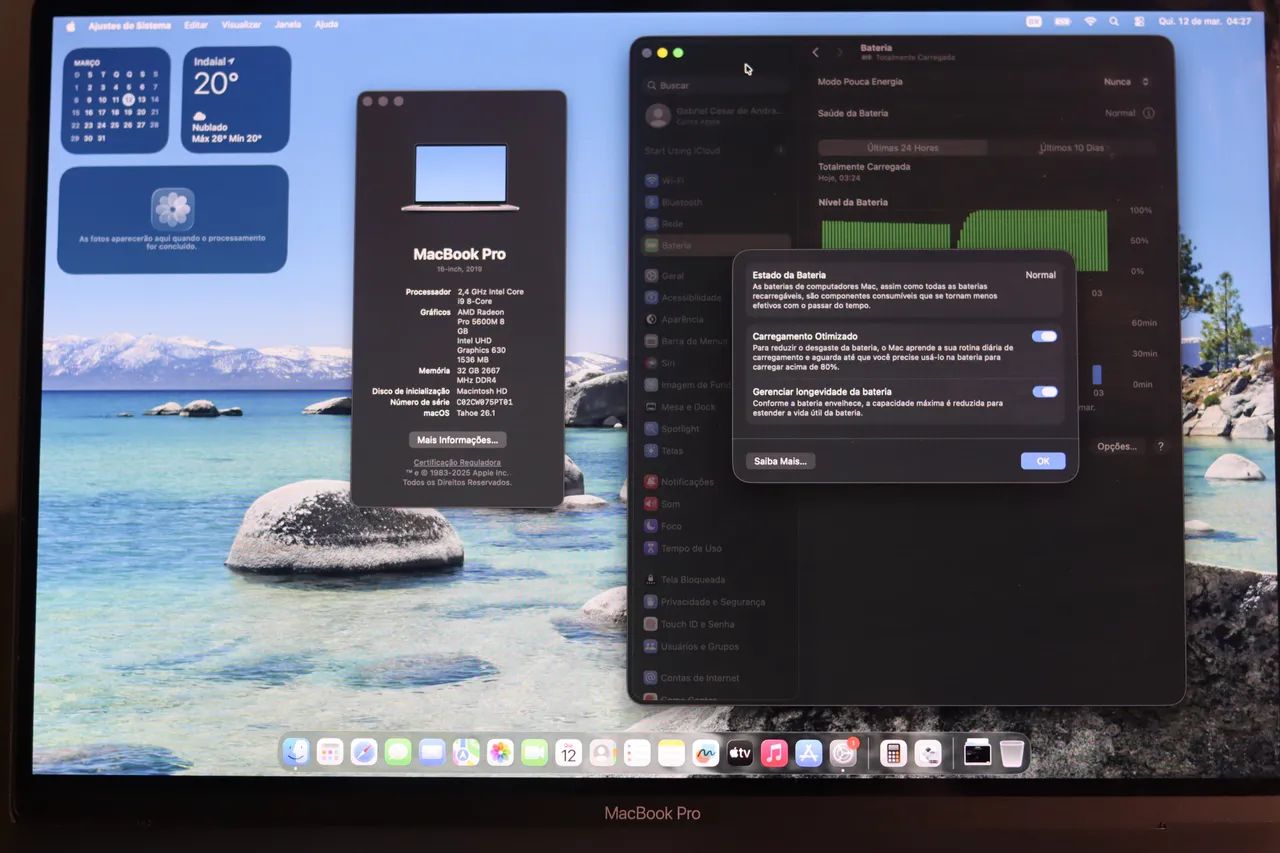The width and height of the screenshot is (1280, 853).
Task: Open Calculator from the Dock
Action: 893,752
